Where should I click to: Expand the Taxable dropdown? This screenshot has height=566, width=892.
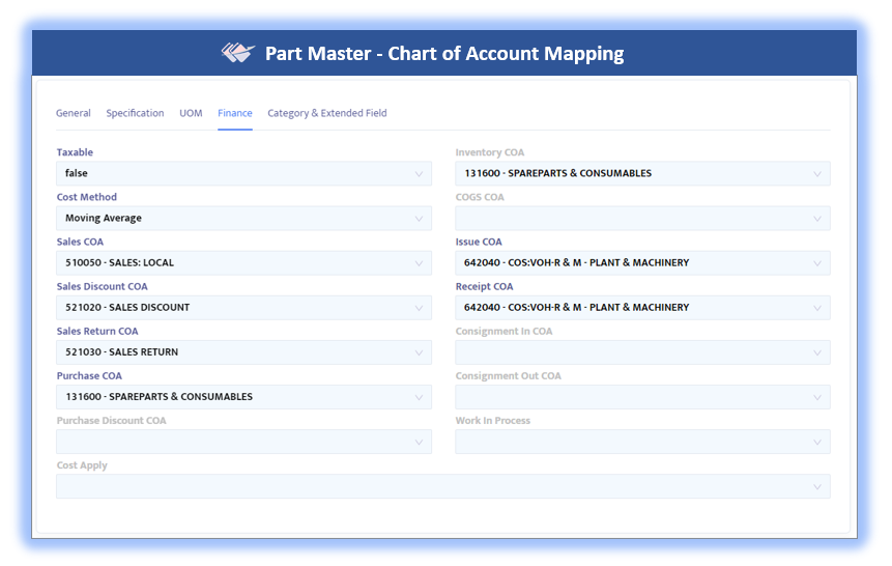tap(243, 174)
